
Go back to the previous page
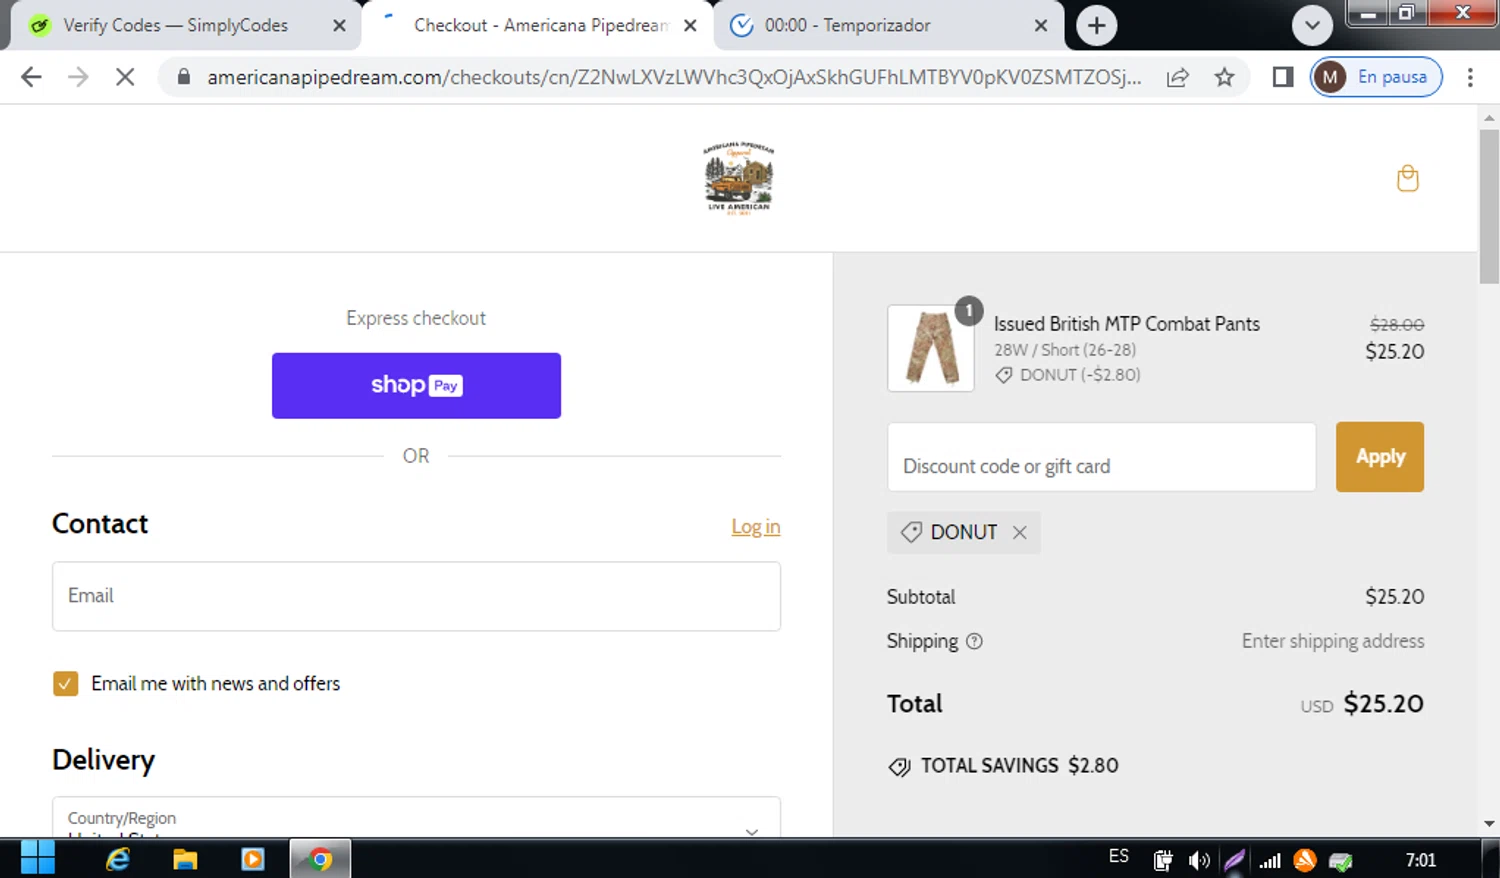pyautogui.click(x=31, y=77)
